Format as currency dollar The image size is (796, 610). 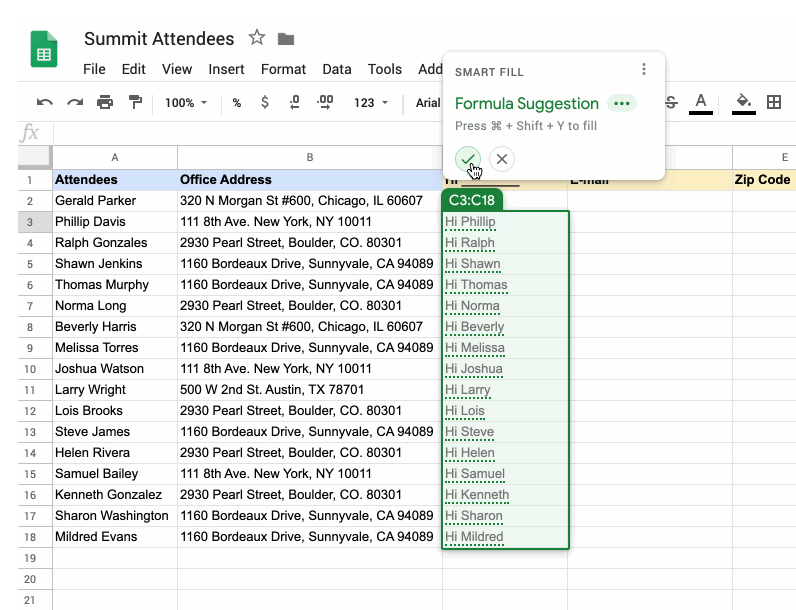(264, 103)
